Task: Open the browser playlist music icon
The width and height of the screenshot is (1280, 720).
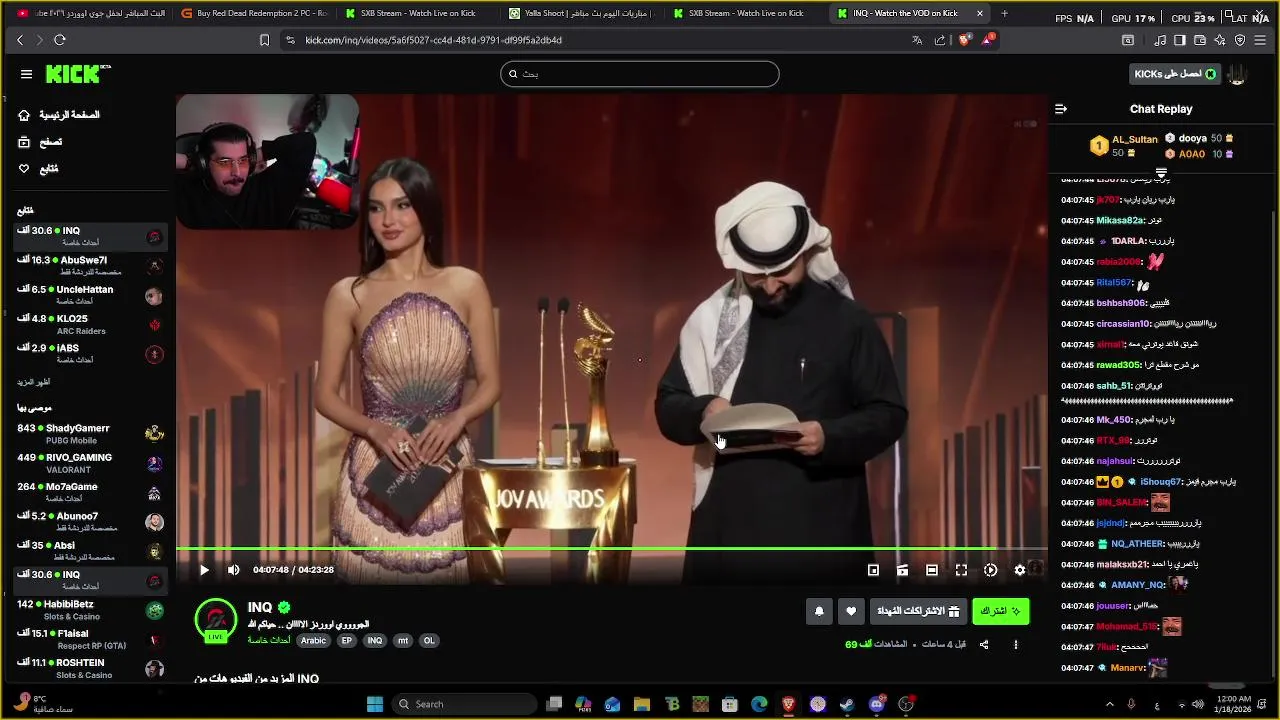Action: [x=1160, y=40]
